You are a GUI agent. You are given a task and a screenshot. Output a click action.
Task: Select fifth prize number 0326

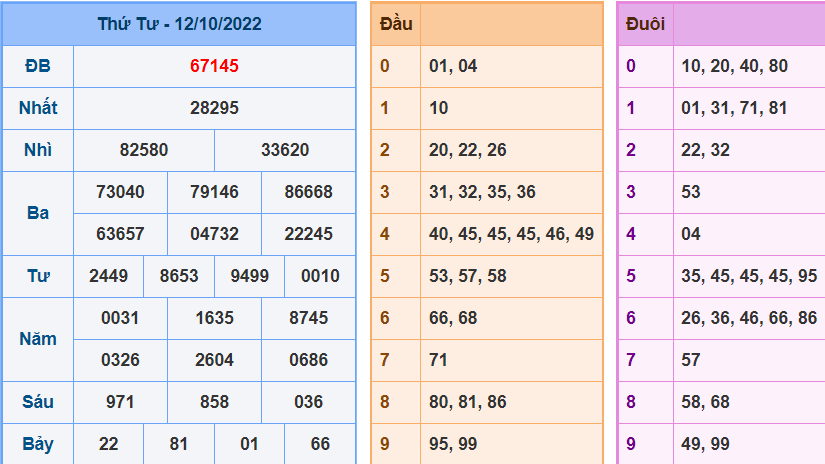point(120,360)
